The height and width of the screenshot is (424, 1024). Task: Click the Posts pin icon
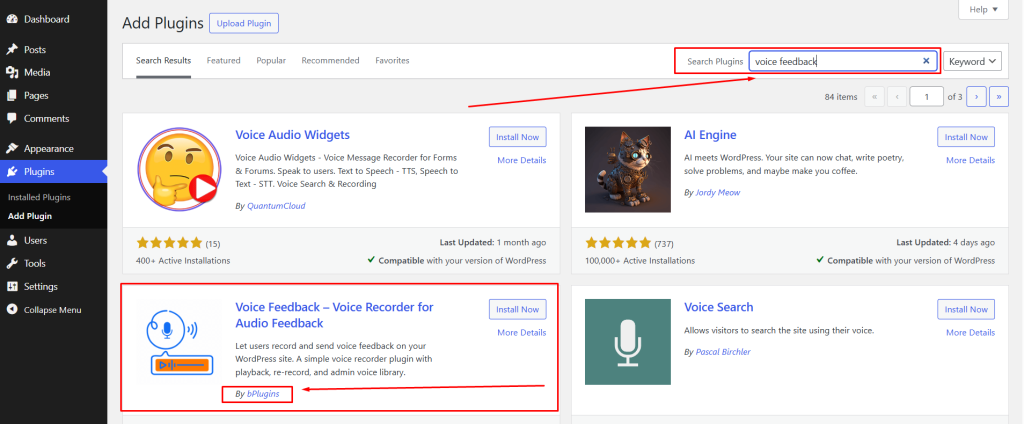pos(12,49)
